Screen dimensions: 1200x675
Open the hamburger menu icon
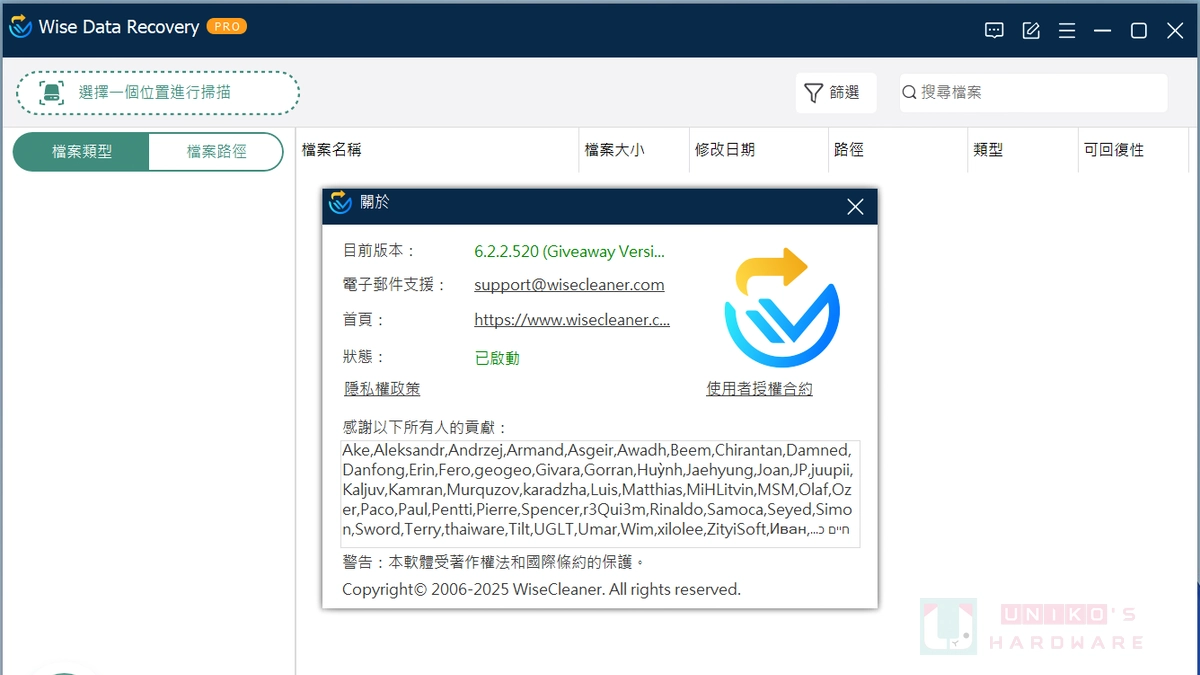(x=1067, y=31)
